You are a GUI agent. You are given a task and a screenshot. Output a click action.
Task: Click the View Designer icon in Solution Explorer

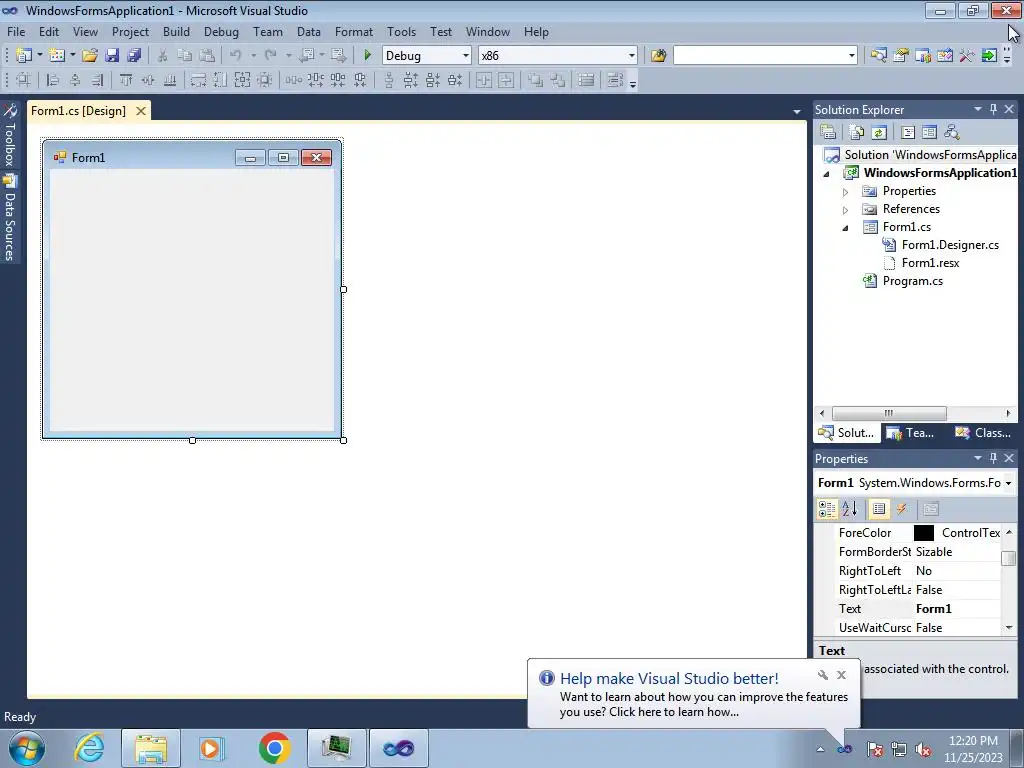click(930, 133)
